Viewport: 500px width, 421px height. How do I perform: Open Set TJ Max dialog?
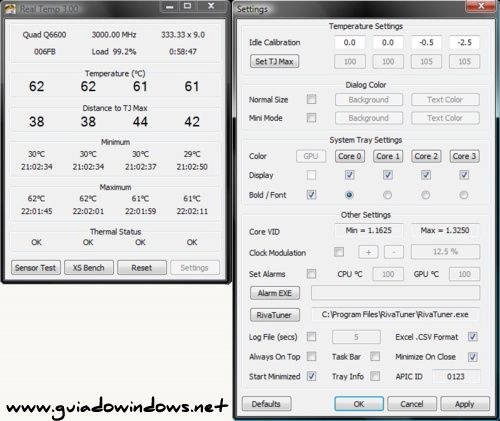coord(274,61)
